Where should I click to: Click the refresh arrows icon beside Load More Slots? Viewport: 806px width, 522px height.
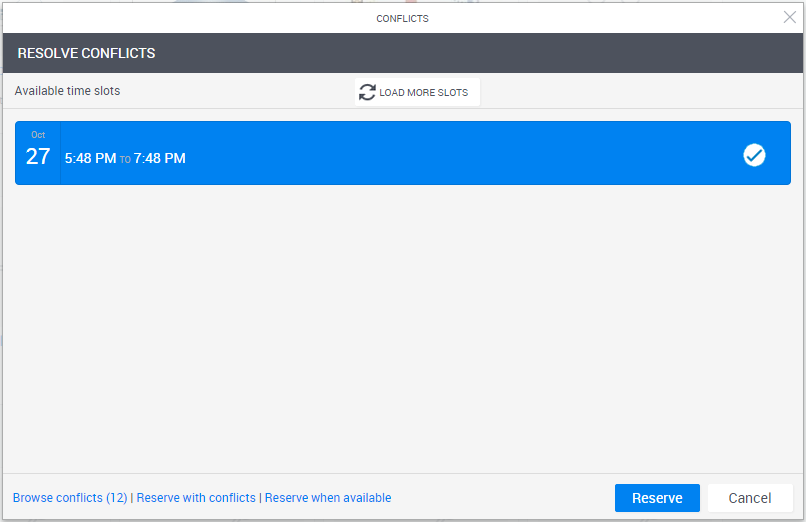367,92
